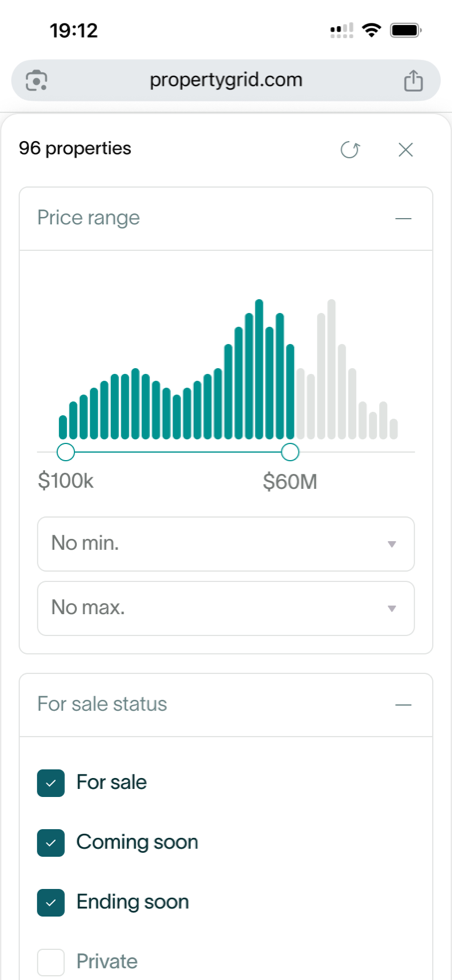Tap the propertygrid.com URL text
452x980 pixels.
point(226,80)
